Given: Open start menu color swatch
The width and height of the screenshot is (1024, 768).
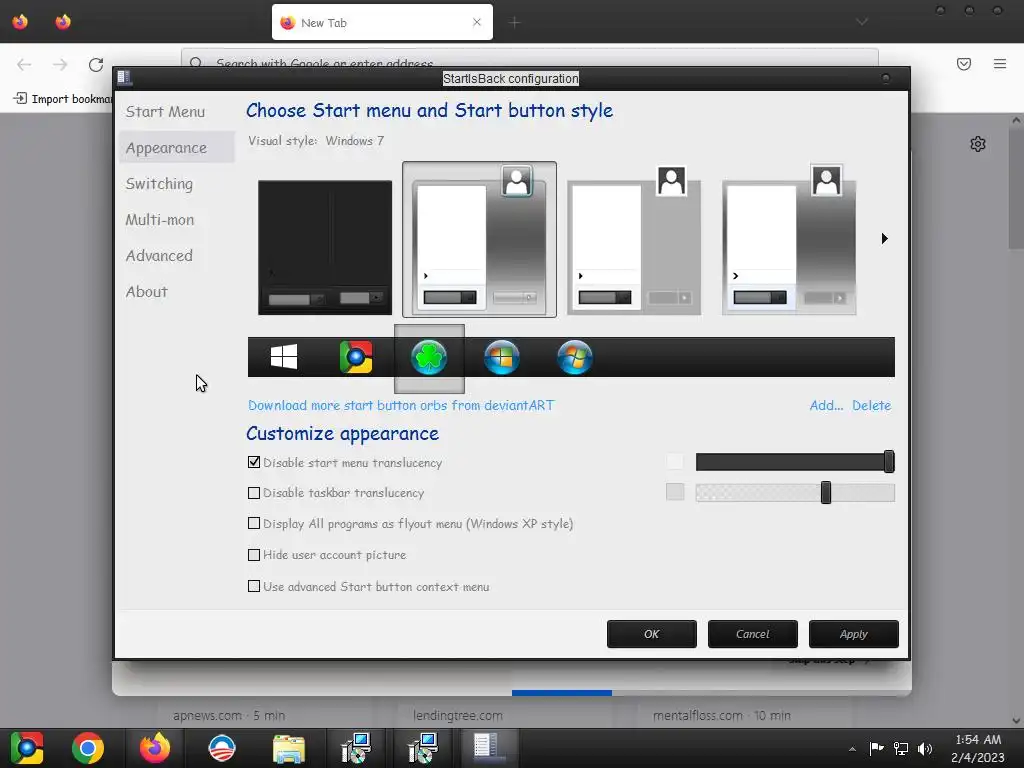Looking at the screenshot, I should coord(675,462).
